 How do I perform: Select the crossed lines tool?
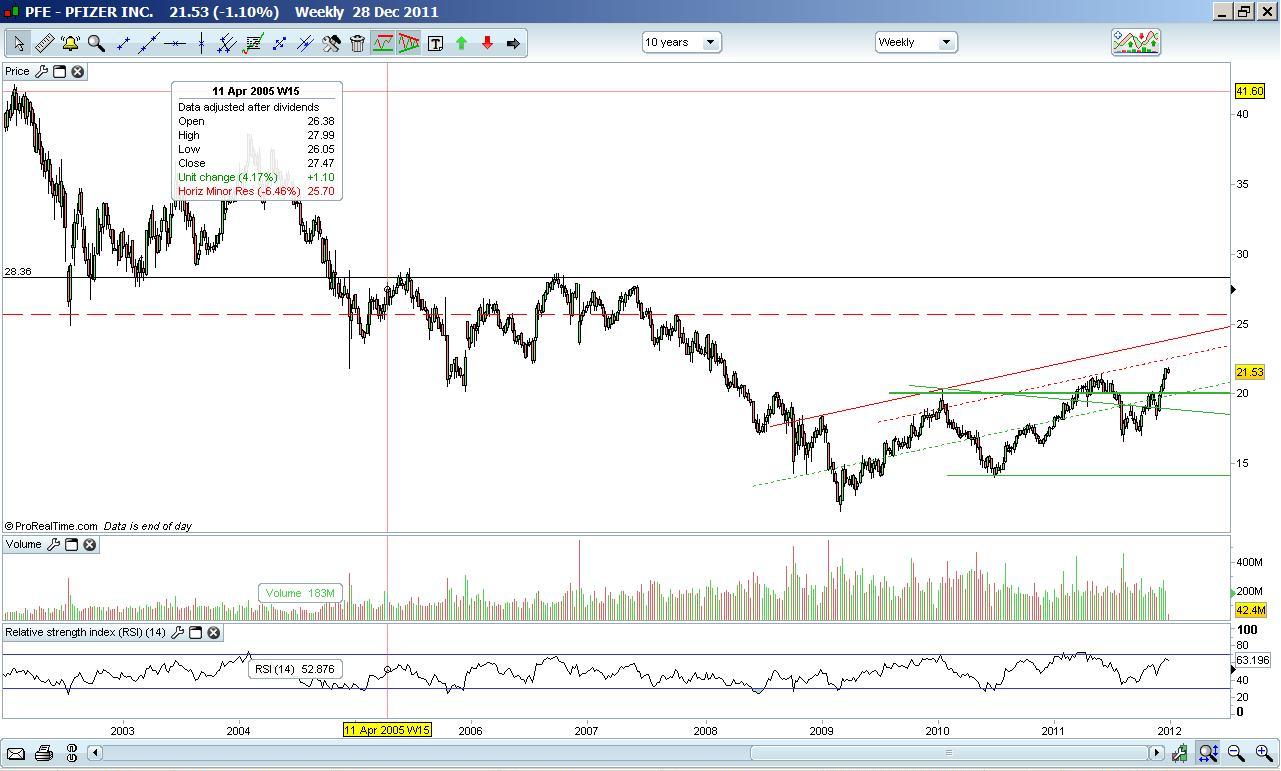click(305, 43)
